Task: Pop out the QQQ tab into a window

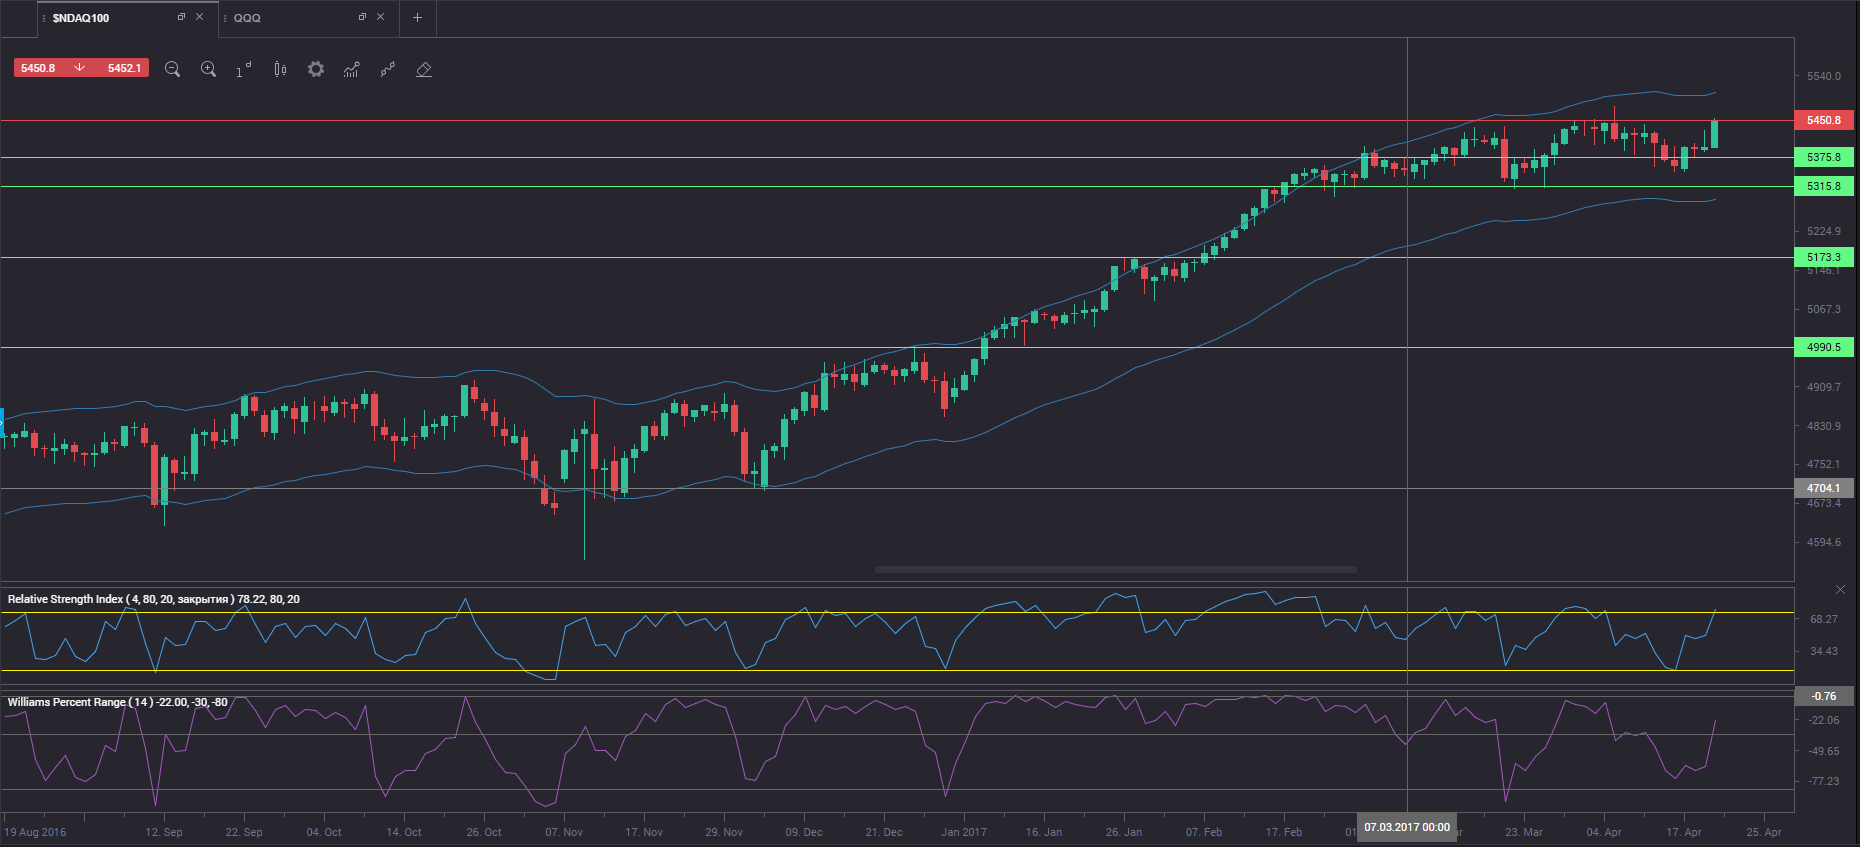Action: point(362,17)
